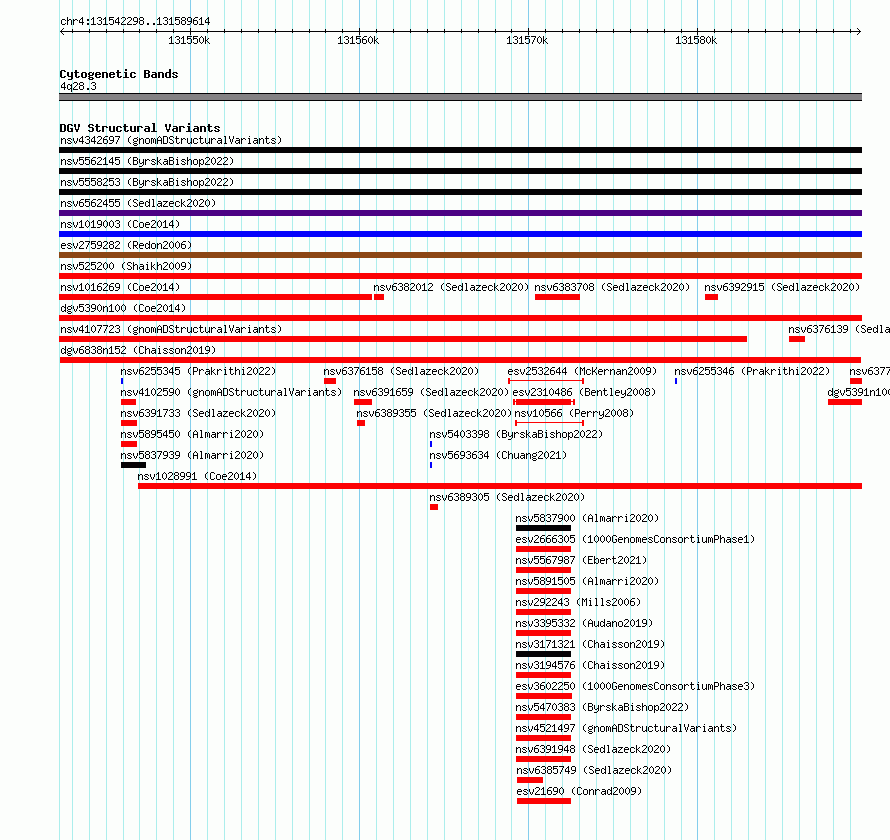Click the DGV Structural Variants track title

click(140, 128)
